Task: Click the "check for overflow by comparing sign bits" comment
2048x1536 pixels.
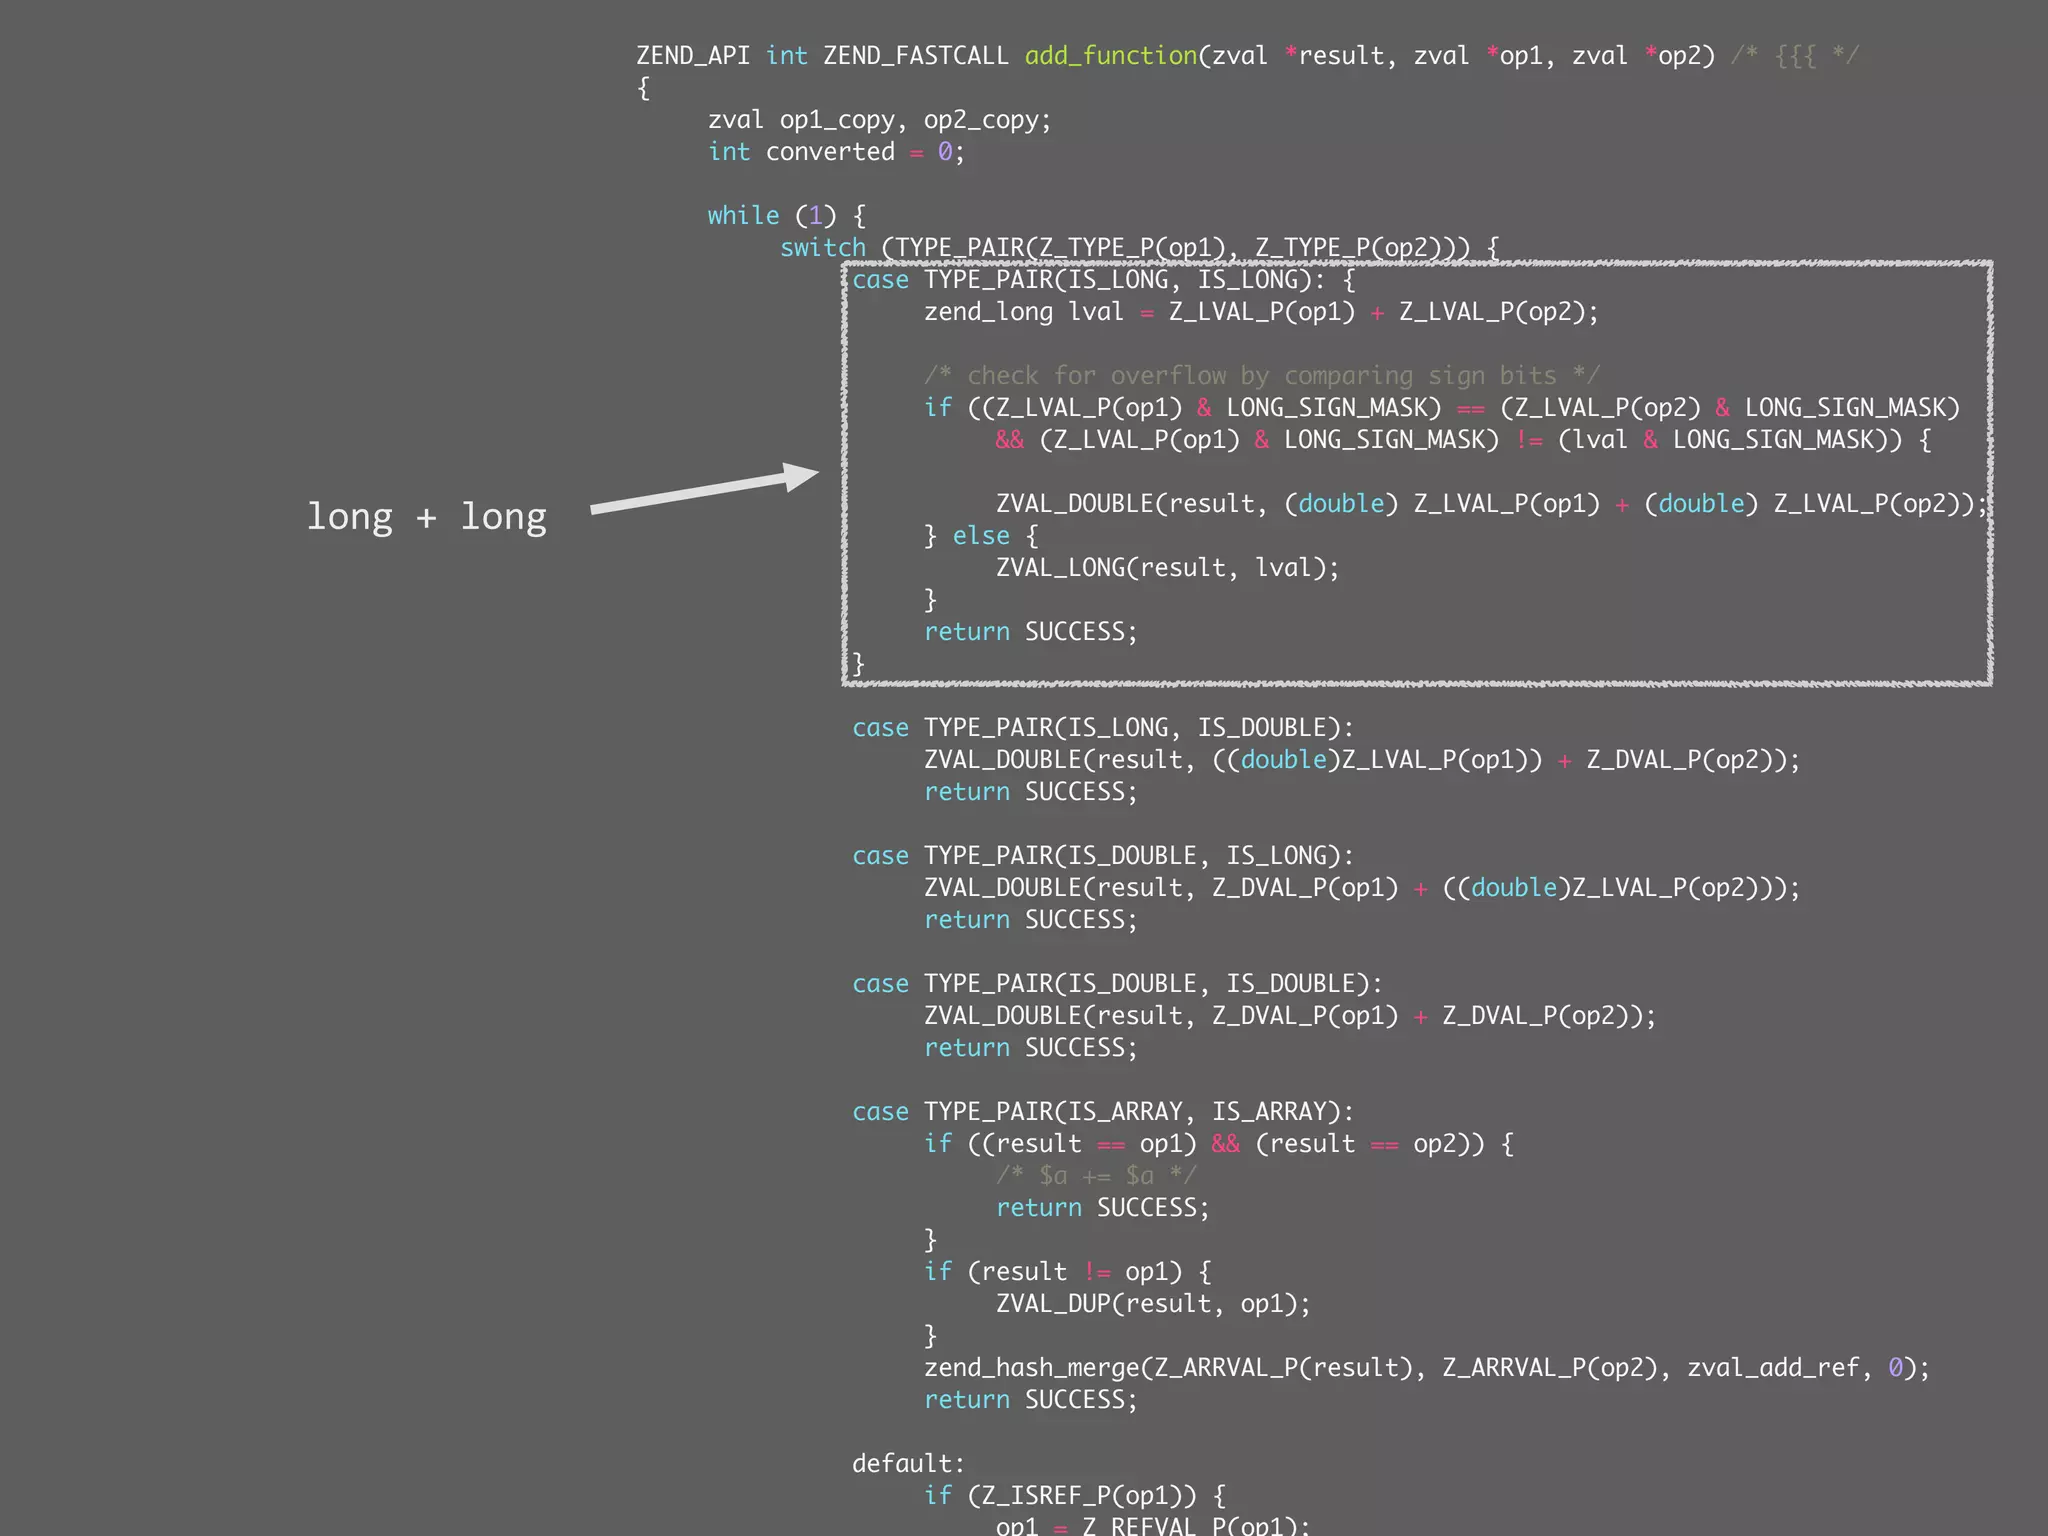Action: click(1262, 376)
